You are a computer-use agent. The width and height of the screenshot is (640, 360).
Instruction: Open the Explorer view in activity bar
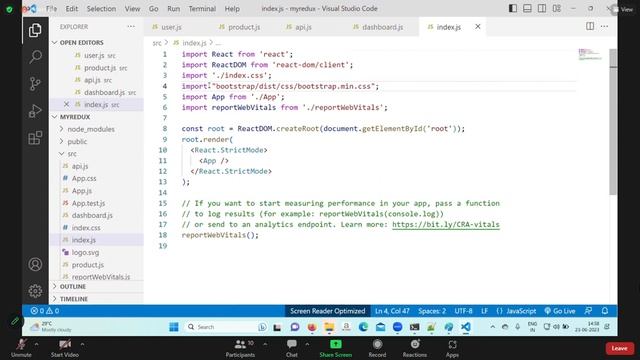[x=35, y=30]
